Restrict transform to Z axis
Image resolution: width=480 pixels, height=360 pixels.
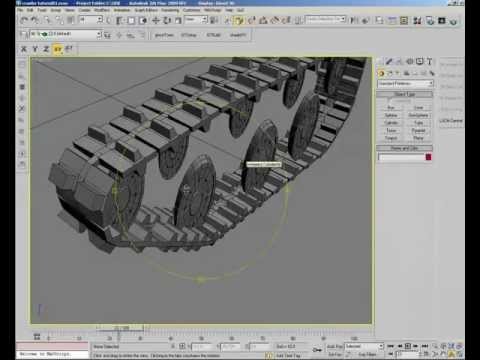46,49
